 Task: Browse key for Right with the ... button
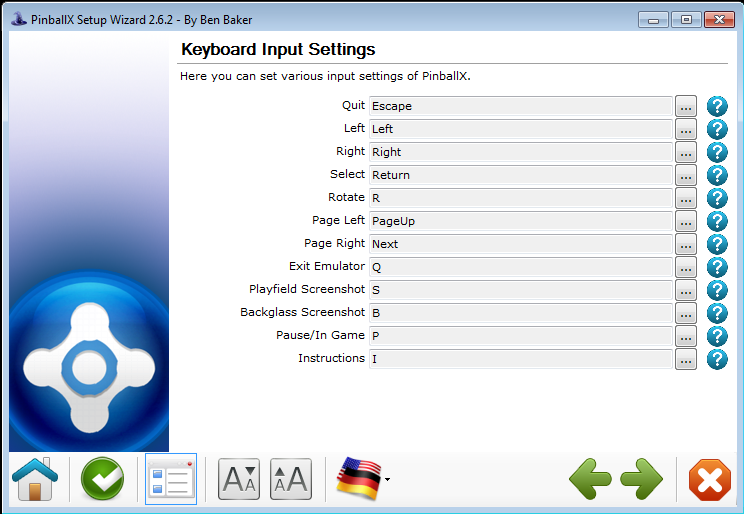pyautogui.click(x=686, y=152)
